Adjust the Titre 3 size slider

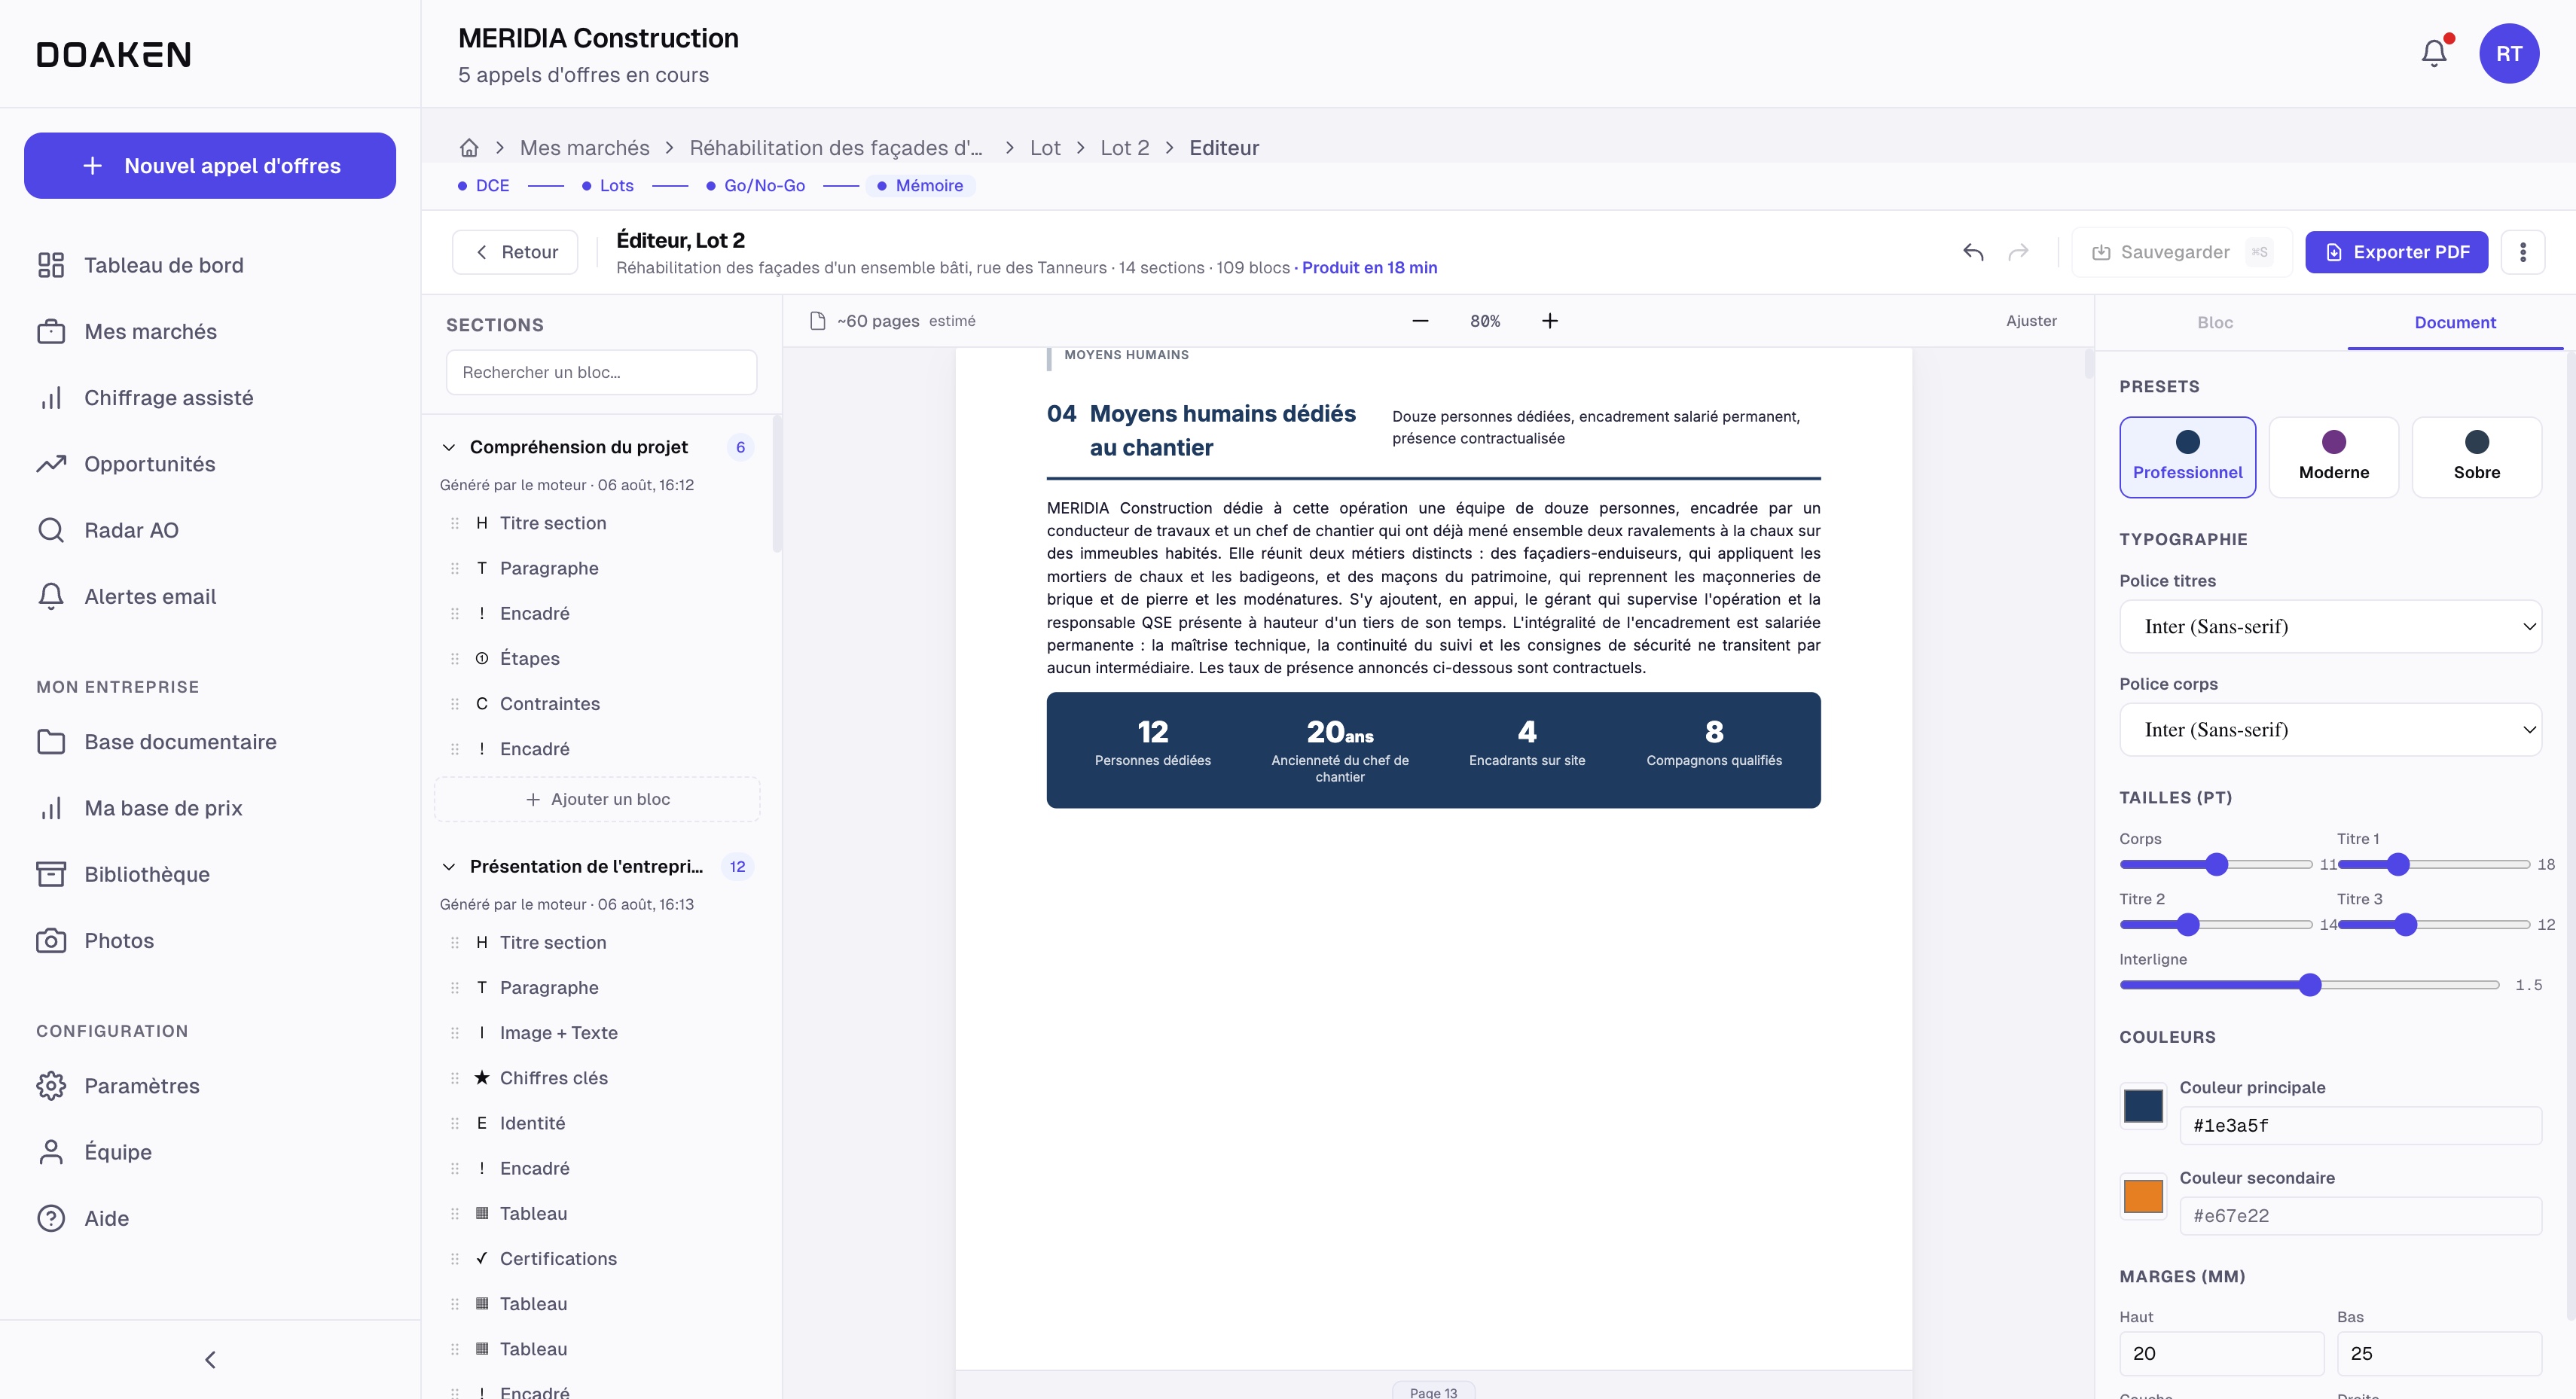(x=2433, y=925)
